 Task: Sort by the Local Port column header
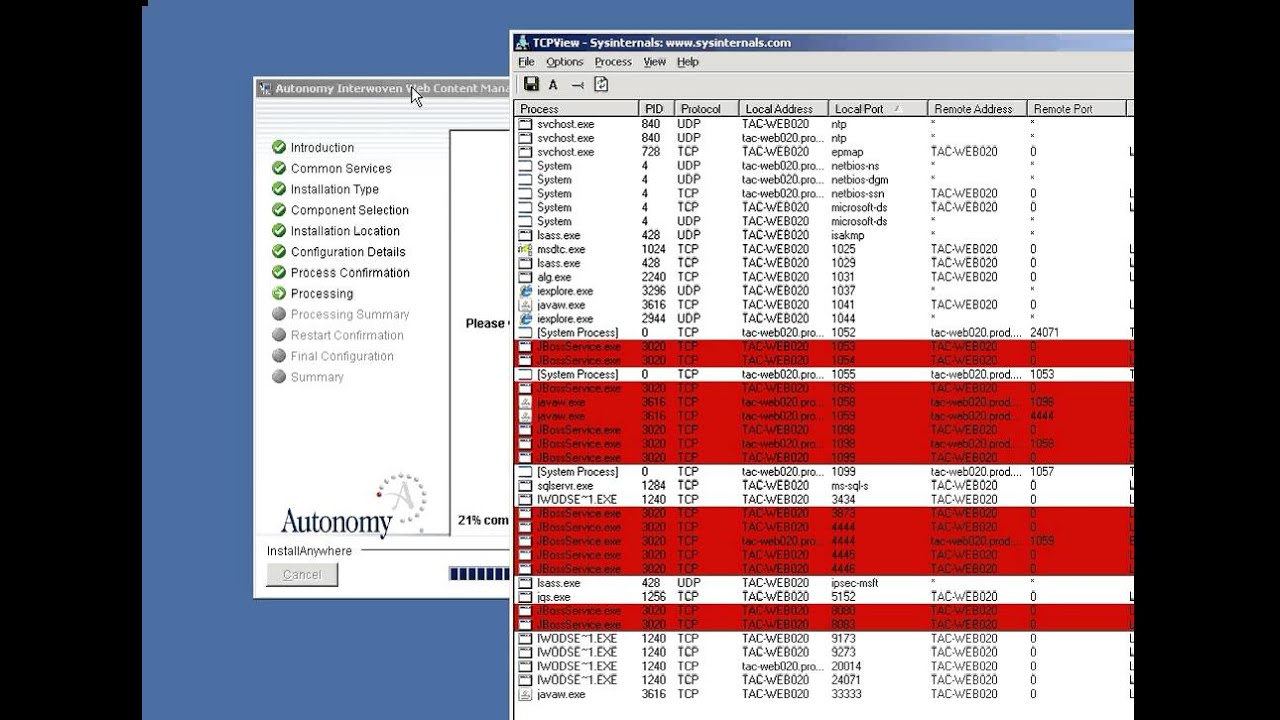pyautogui.click(x=878, y=109)
